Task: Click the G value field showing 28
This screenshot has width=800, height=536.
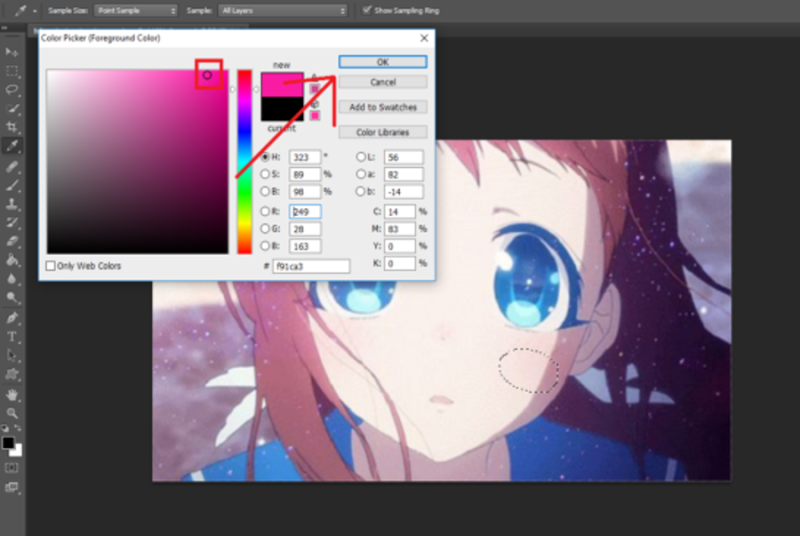Action: [x=305, y=229]
